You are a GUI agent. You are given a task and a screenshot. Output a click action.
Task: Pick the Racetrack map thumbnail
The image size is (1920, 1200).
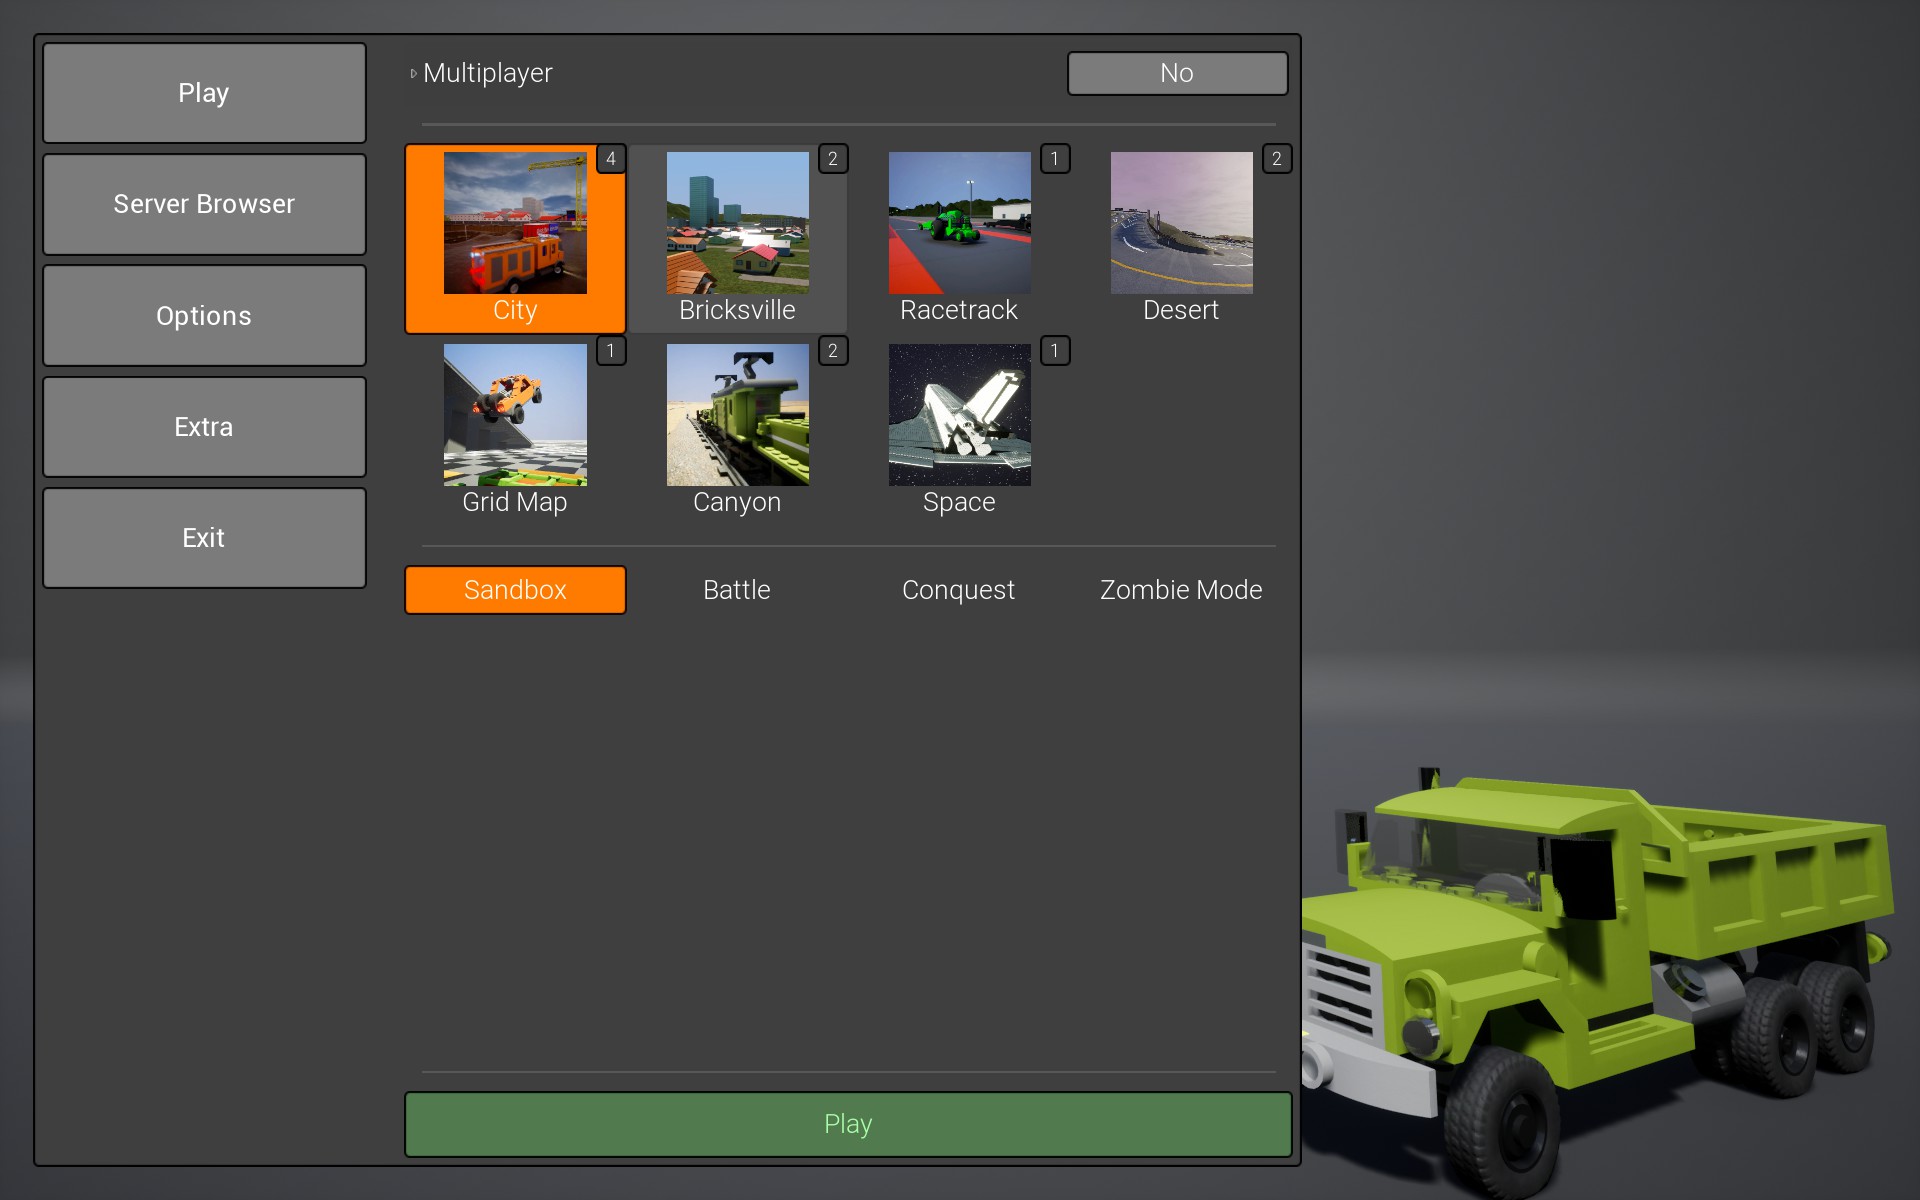click(959, 223)
